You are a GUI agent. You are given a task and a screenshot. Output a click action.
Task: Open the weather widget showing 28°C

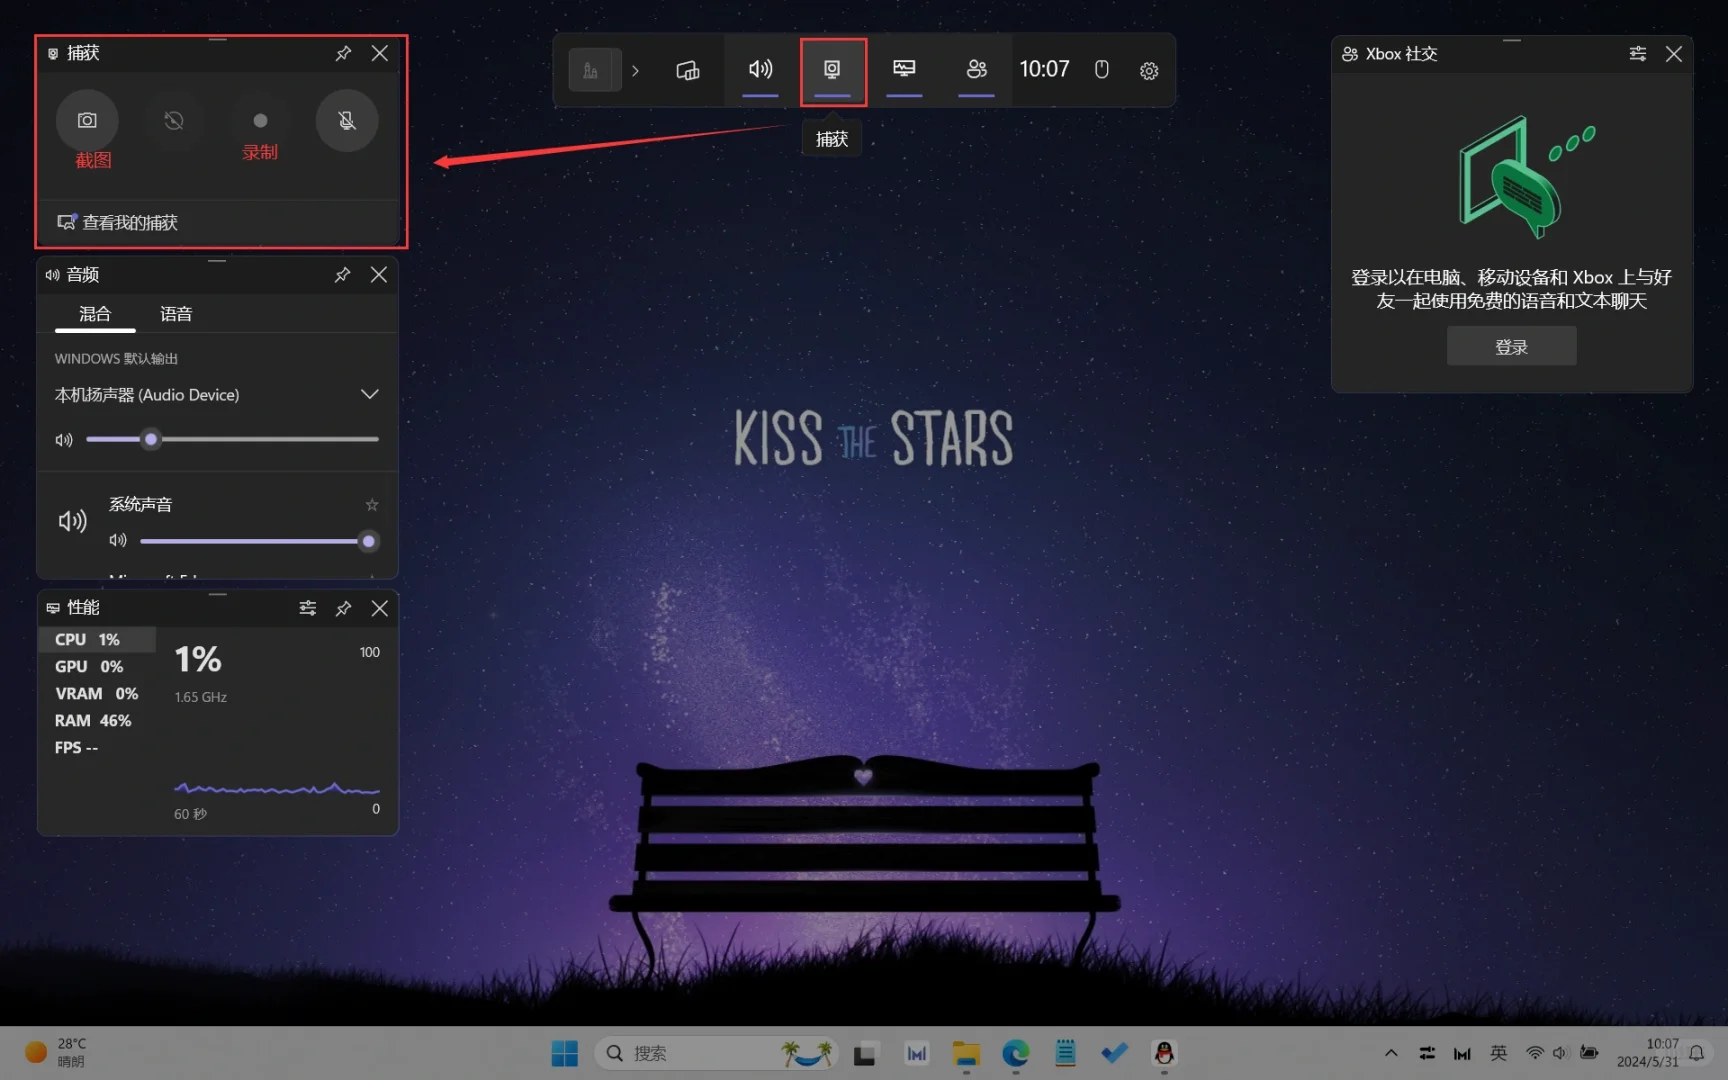[58, 1053]
